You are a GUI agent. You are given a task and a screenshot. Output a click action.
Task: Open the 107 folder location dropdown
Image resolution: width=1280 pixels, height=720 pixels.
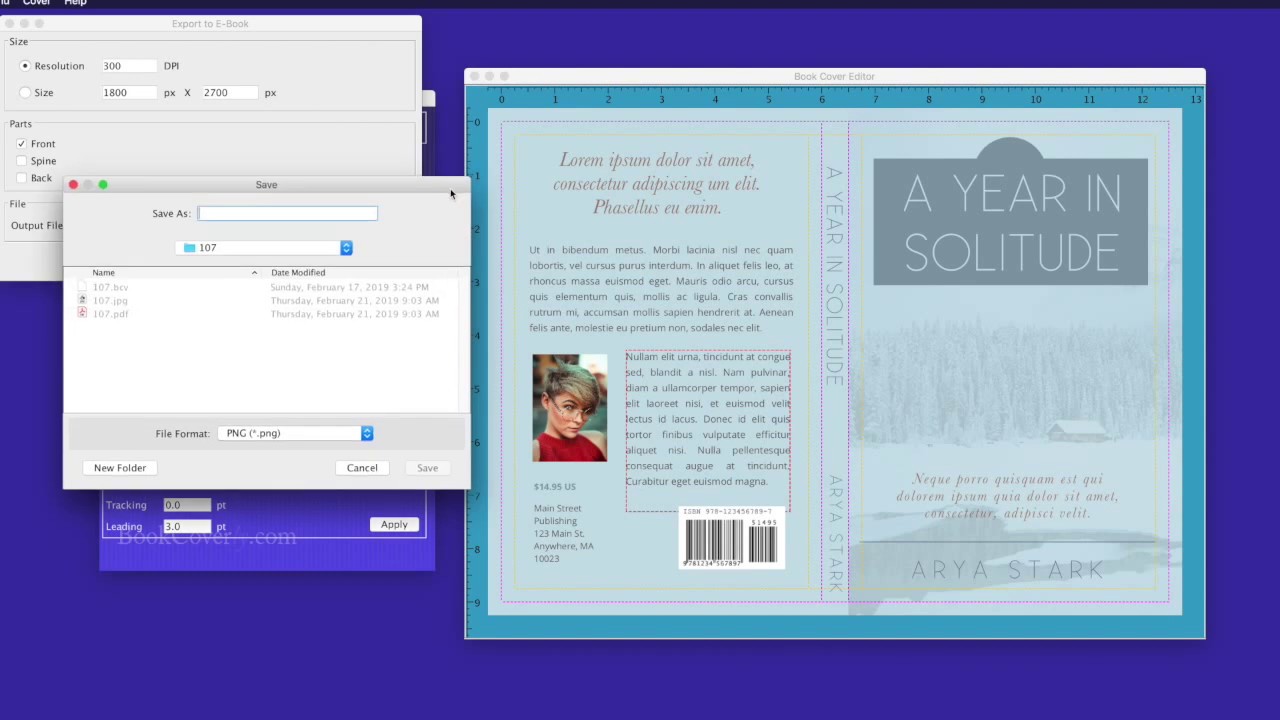tap(265, 248)
